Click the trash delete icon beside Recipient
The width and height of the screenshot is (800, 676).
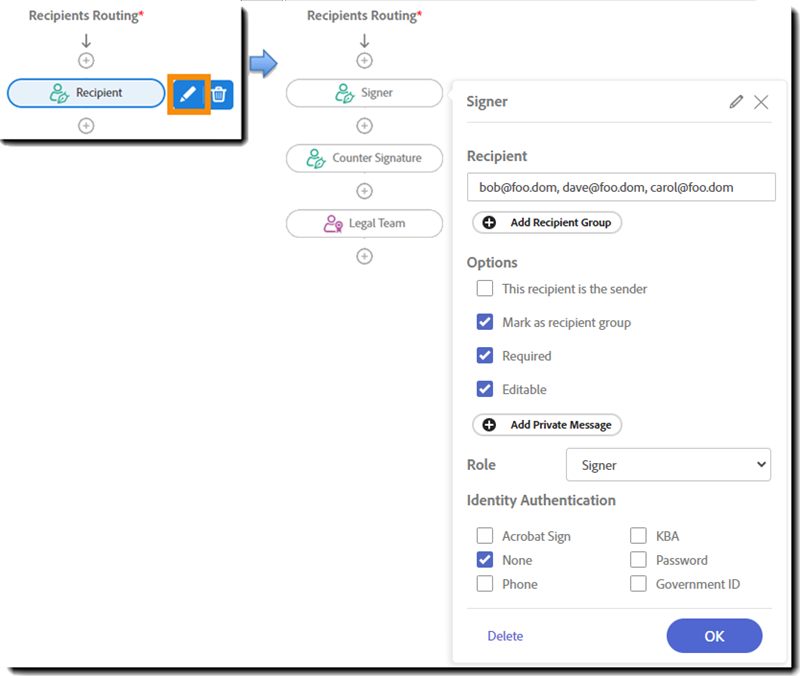pos(220,93)
